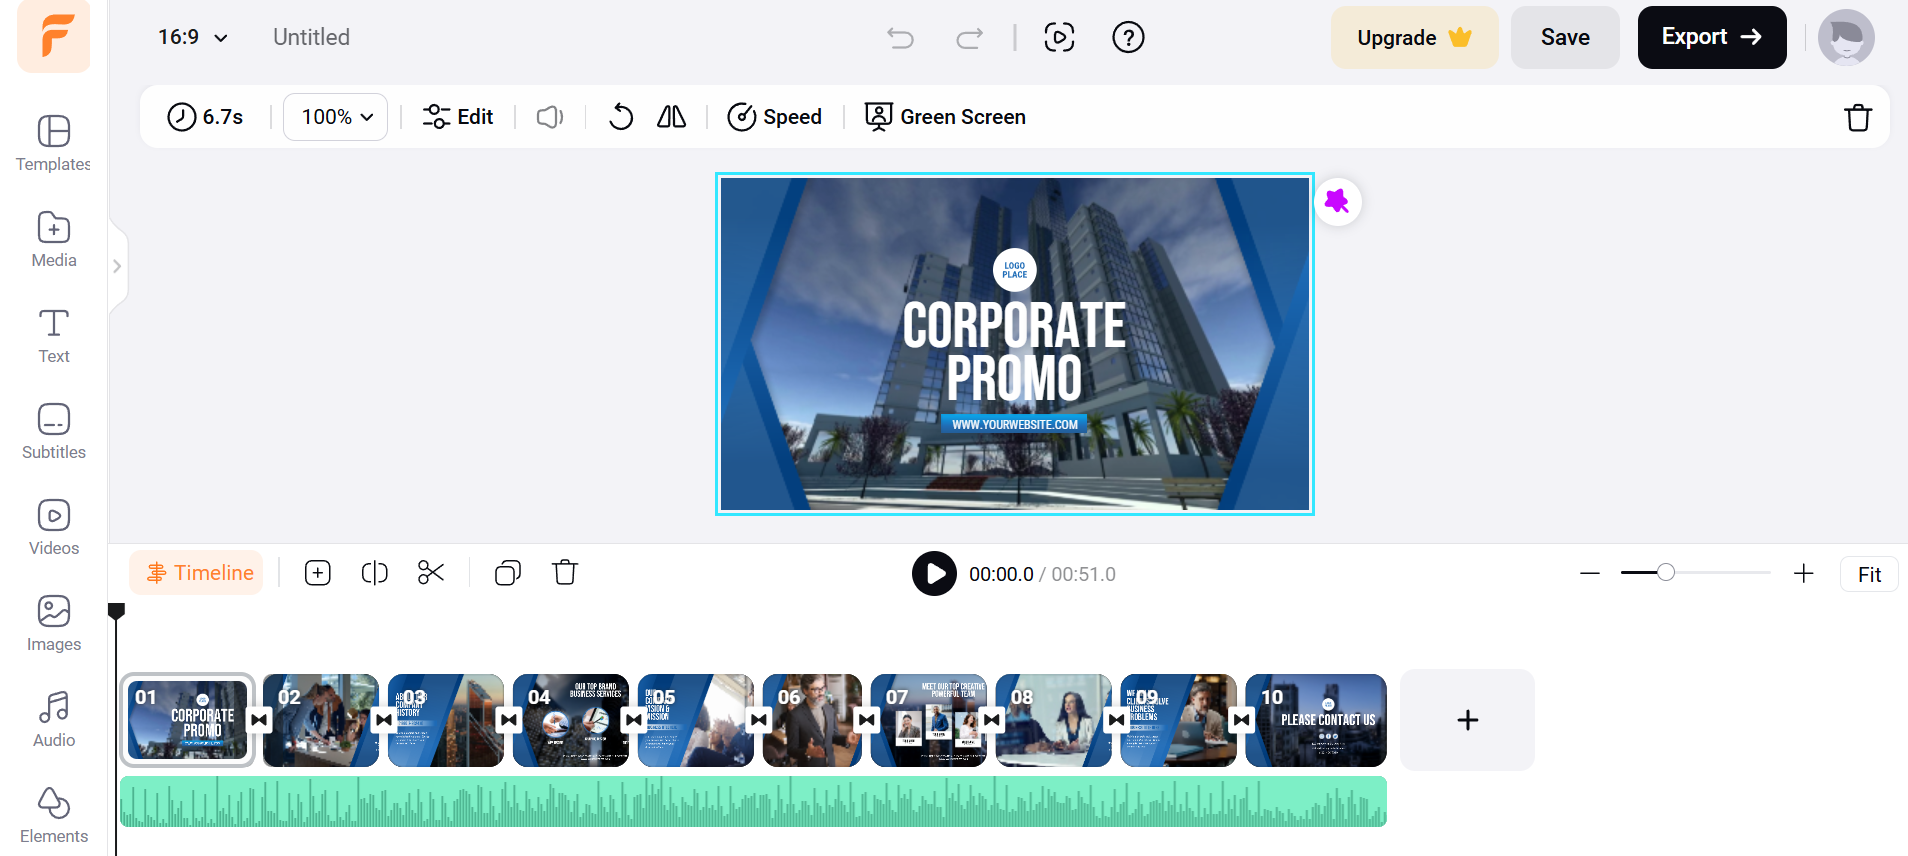The image size is (1908, 856).
Task: Zoom in the timeline with plus
Action: pos(1803,574)
